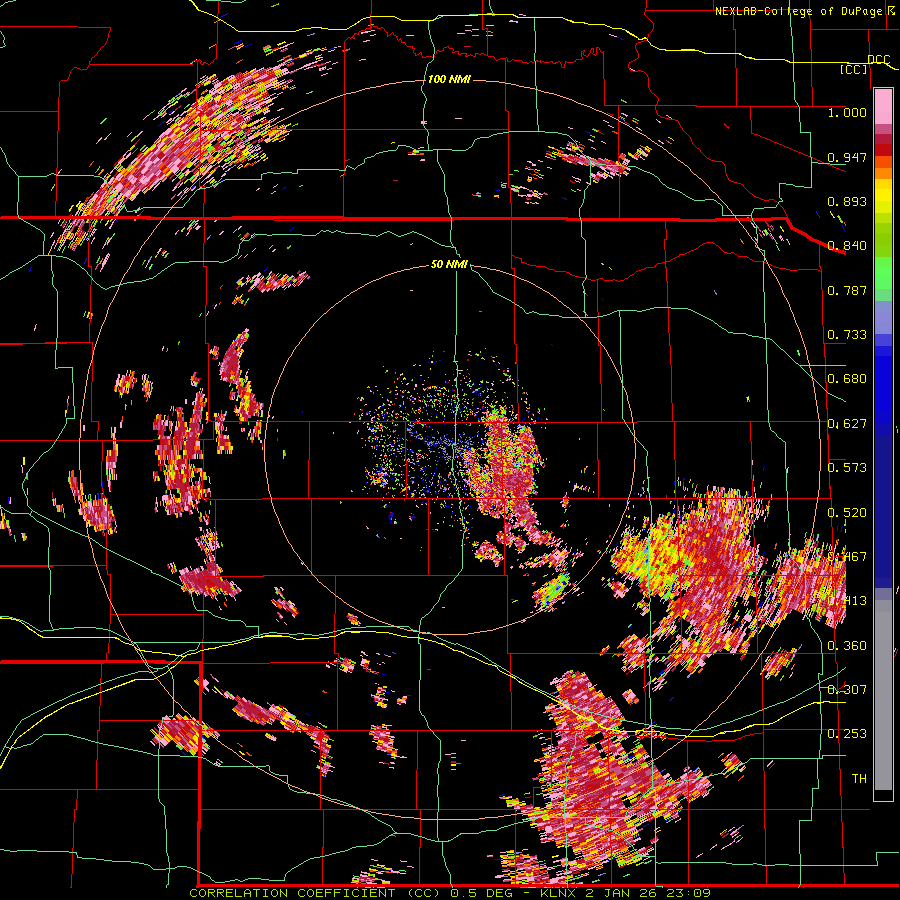Select the 0.520 scale value

pos(847,512)
